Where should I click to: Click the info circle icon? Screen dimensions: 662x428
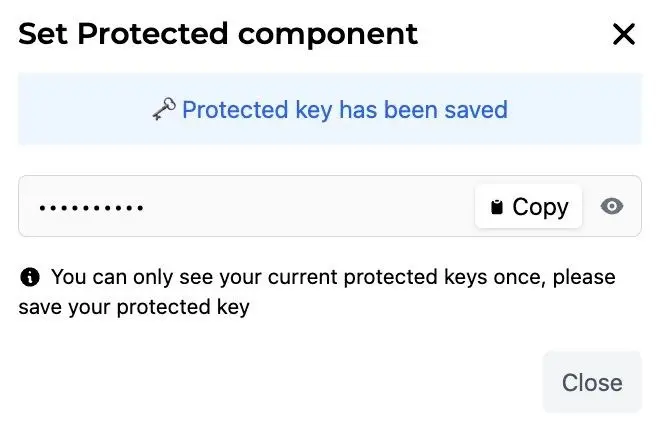pos(30,277)
